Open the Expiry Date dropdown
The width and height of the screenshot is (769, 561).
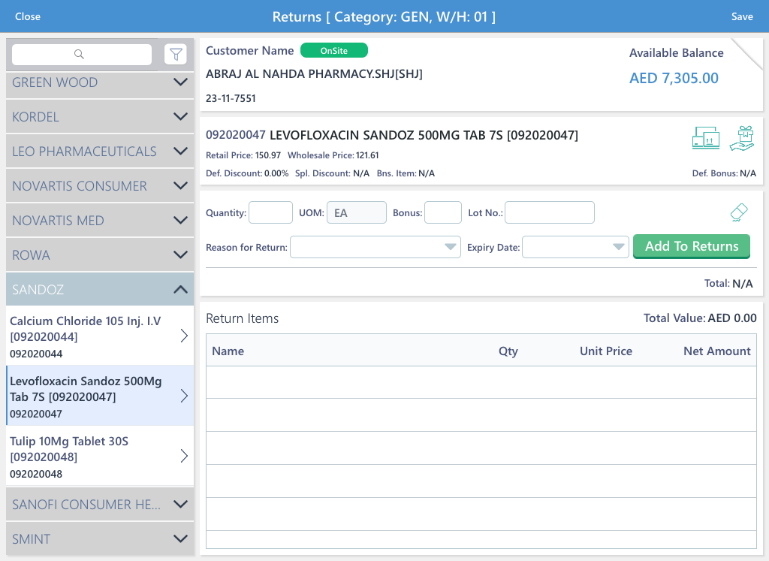point(575,247)
